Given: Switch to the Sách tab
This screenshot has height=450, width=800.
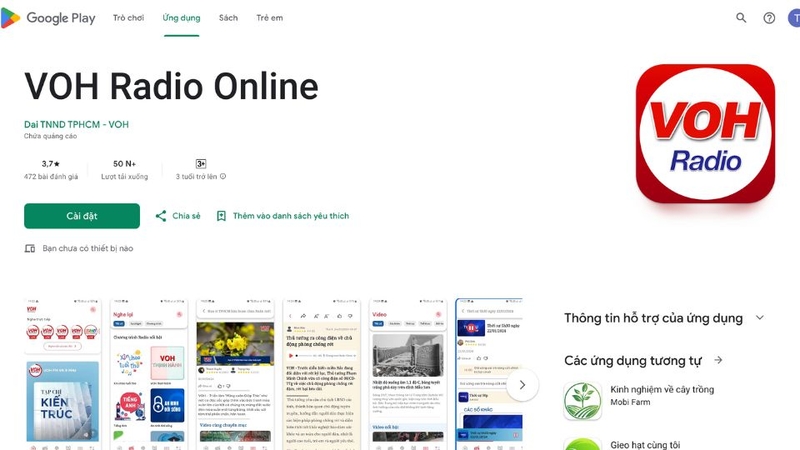Looking at the screenshot, I should [228, 18].
